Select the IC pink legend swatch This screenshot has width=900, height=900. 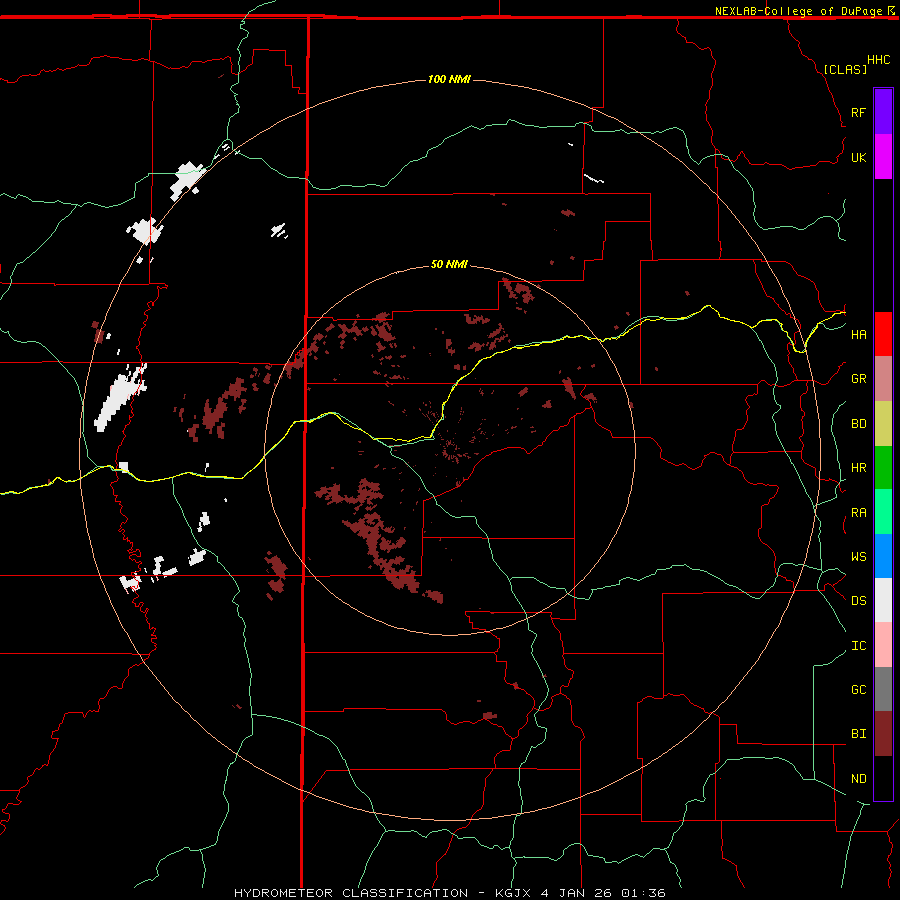[x=883, y=645]
